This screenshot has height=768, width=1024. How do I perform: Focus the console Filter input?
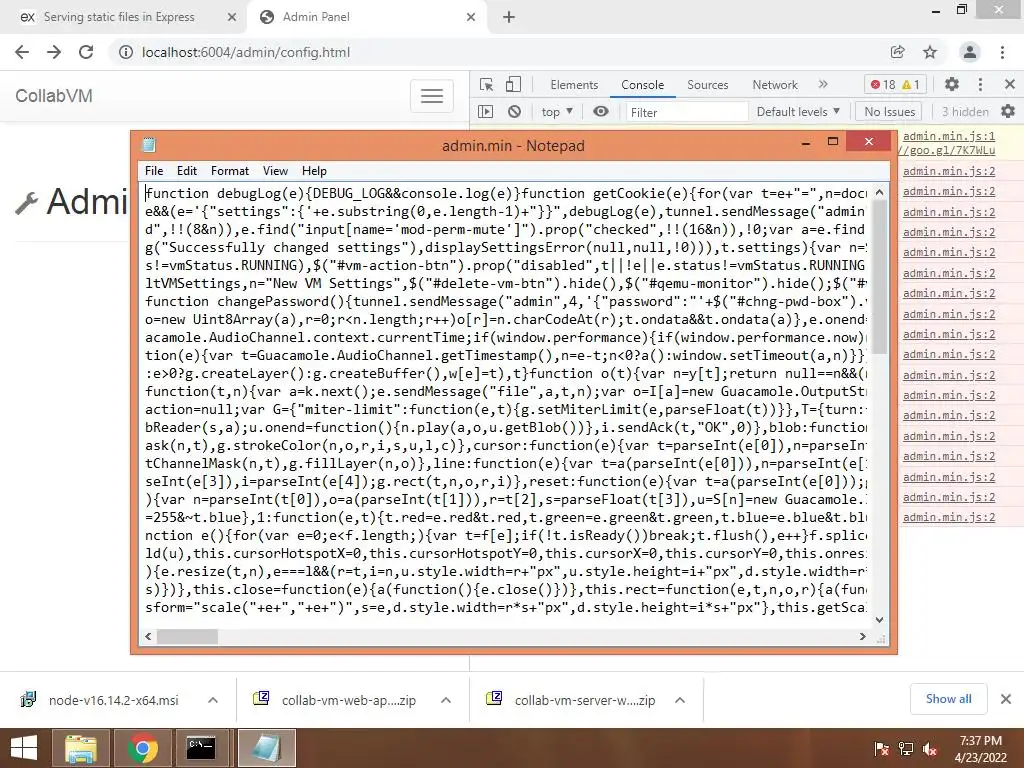click(687, 112)
